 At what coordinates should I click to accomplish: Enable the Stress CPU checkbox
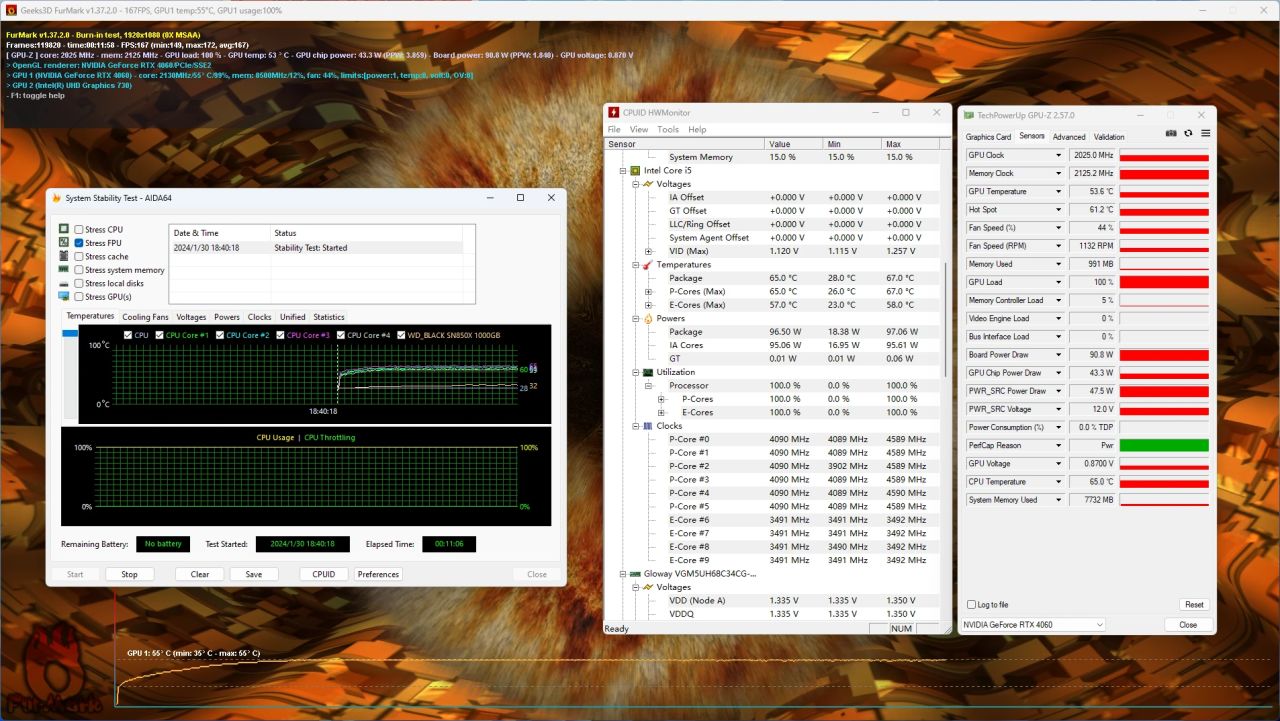point(79,230)
